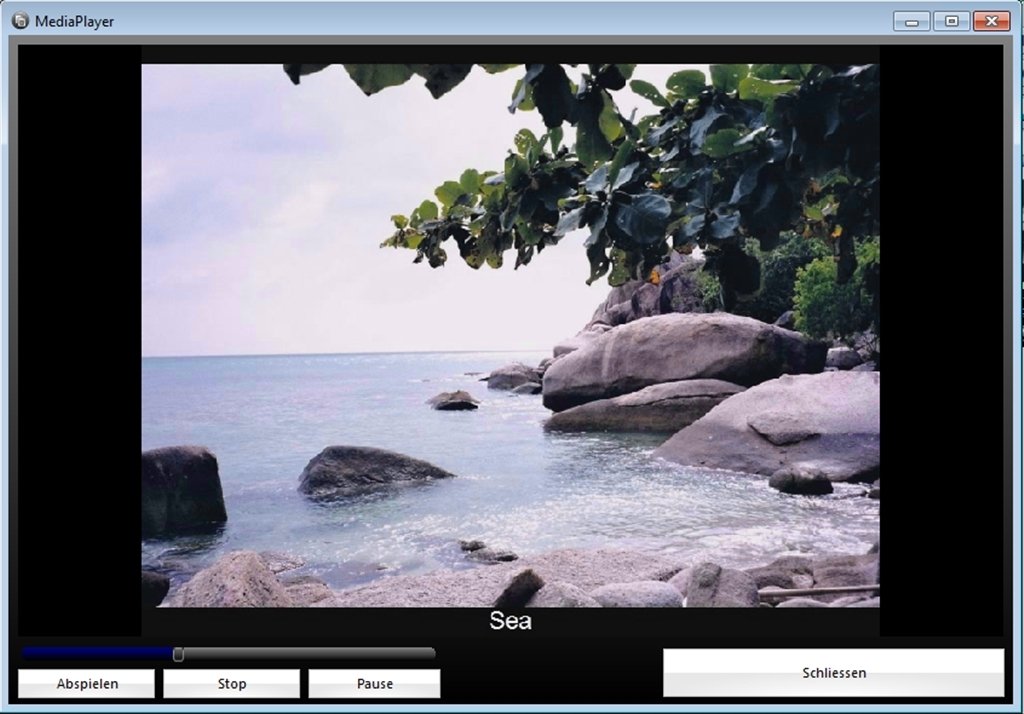Close the player via Schliessen button
Screen dimensions: 1024x714
tap(833, 672)
